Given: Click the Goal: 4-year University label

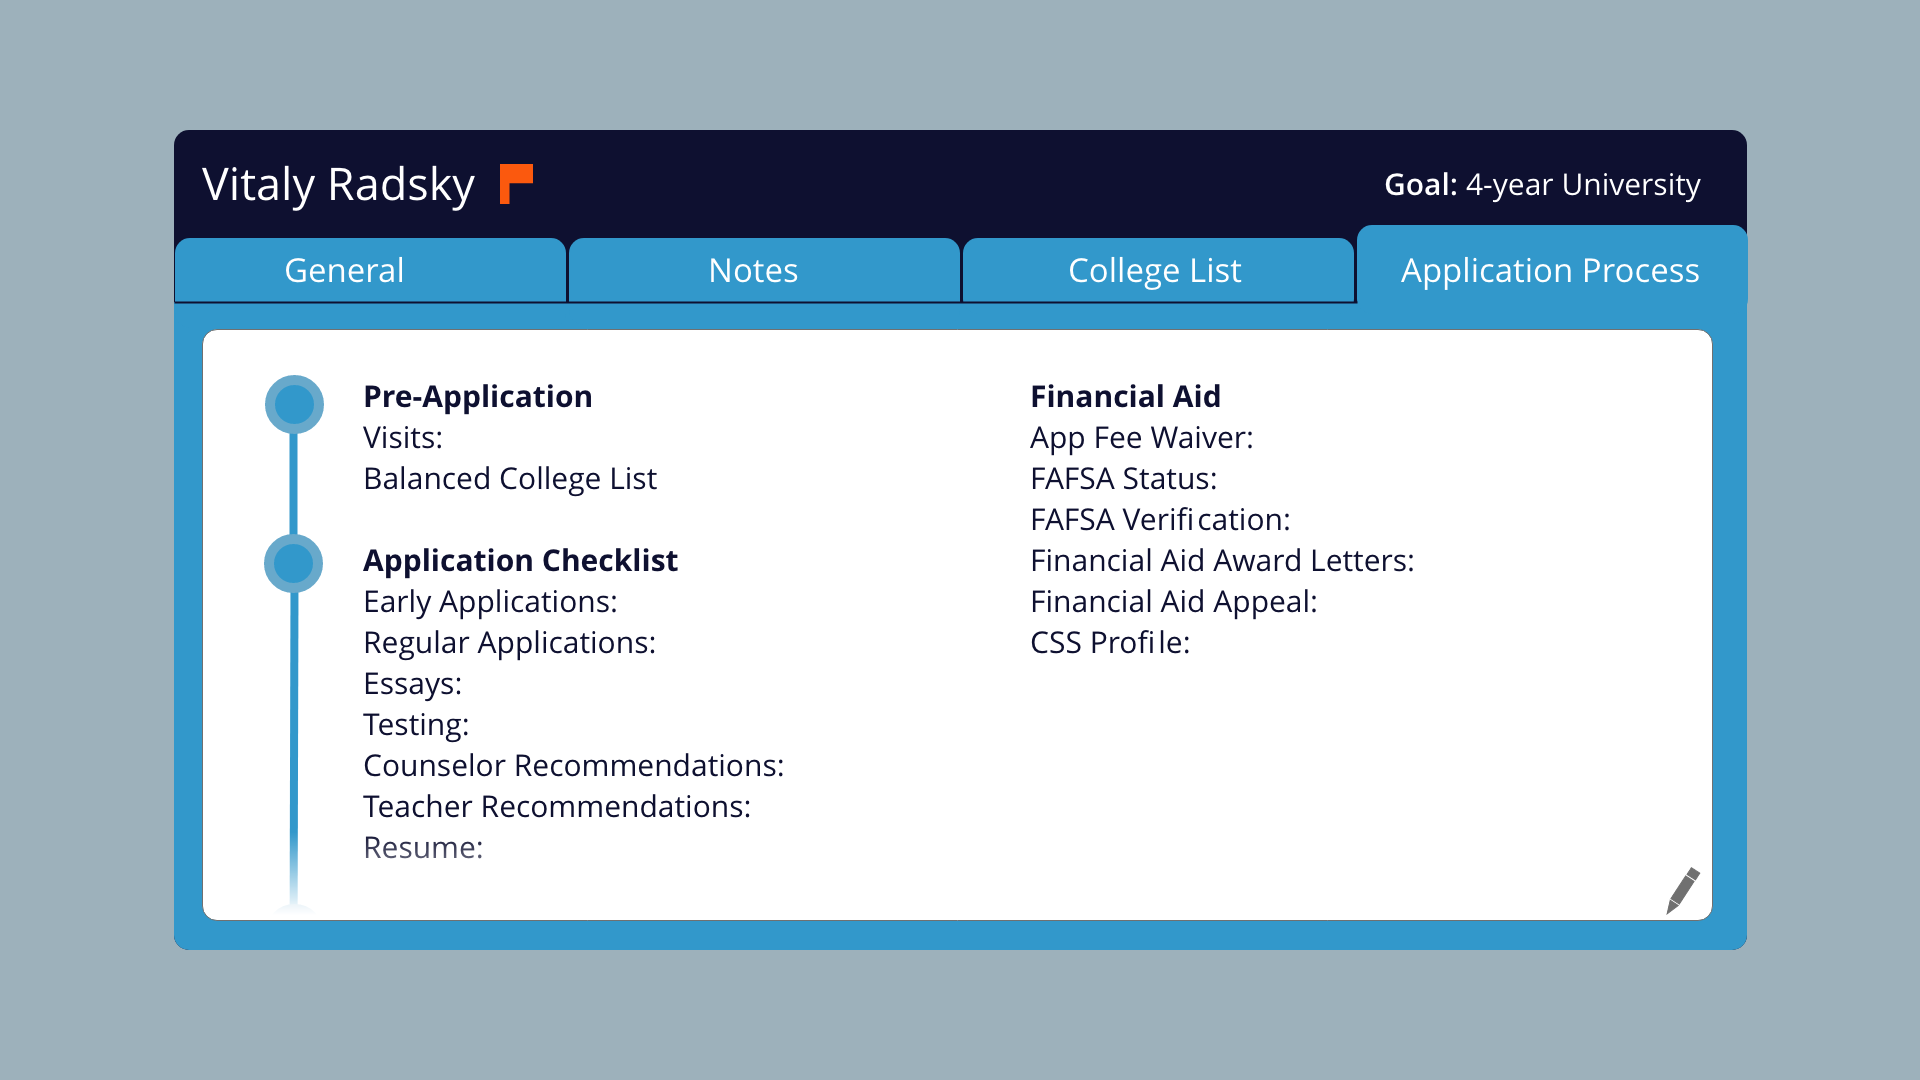Looking at the screenshot, I should [x=1541, y=185].
